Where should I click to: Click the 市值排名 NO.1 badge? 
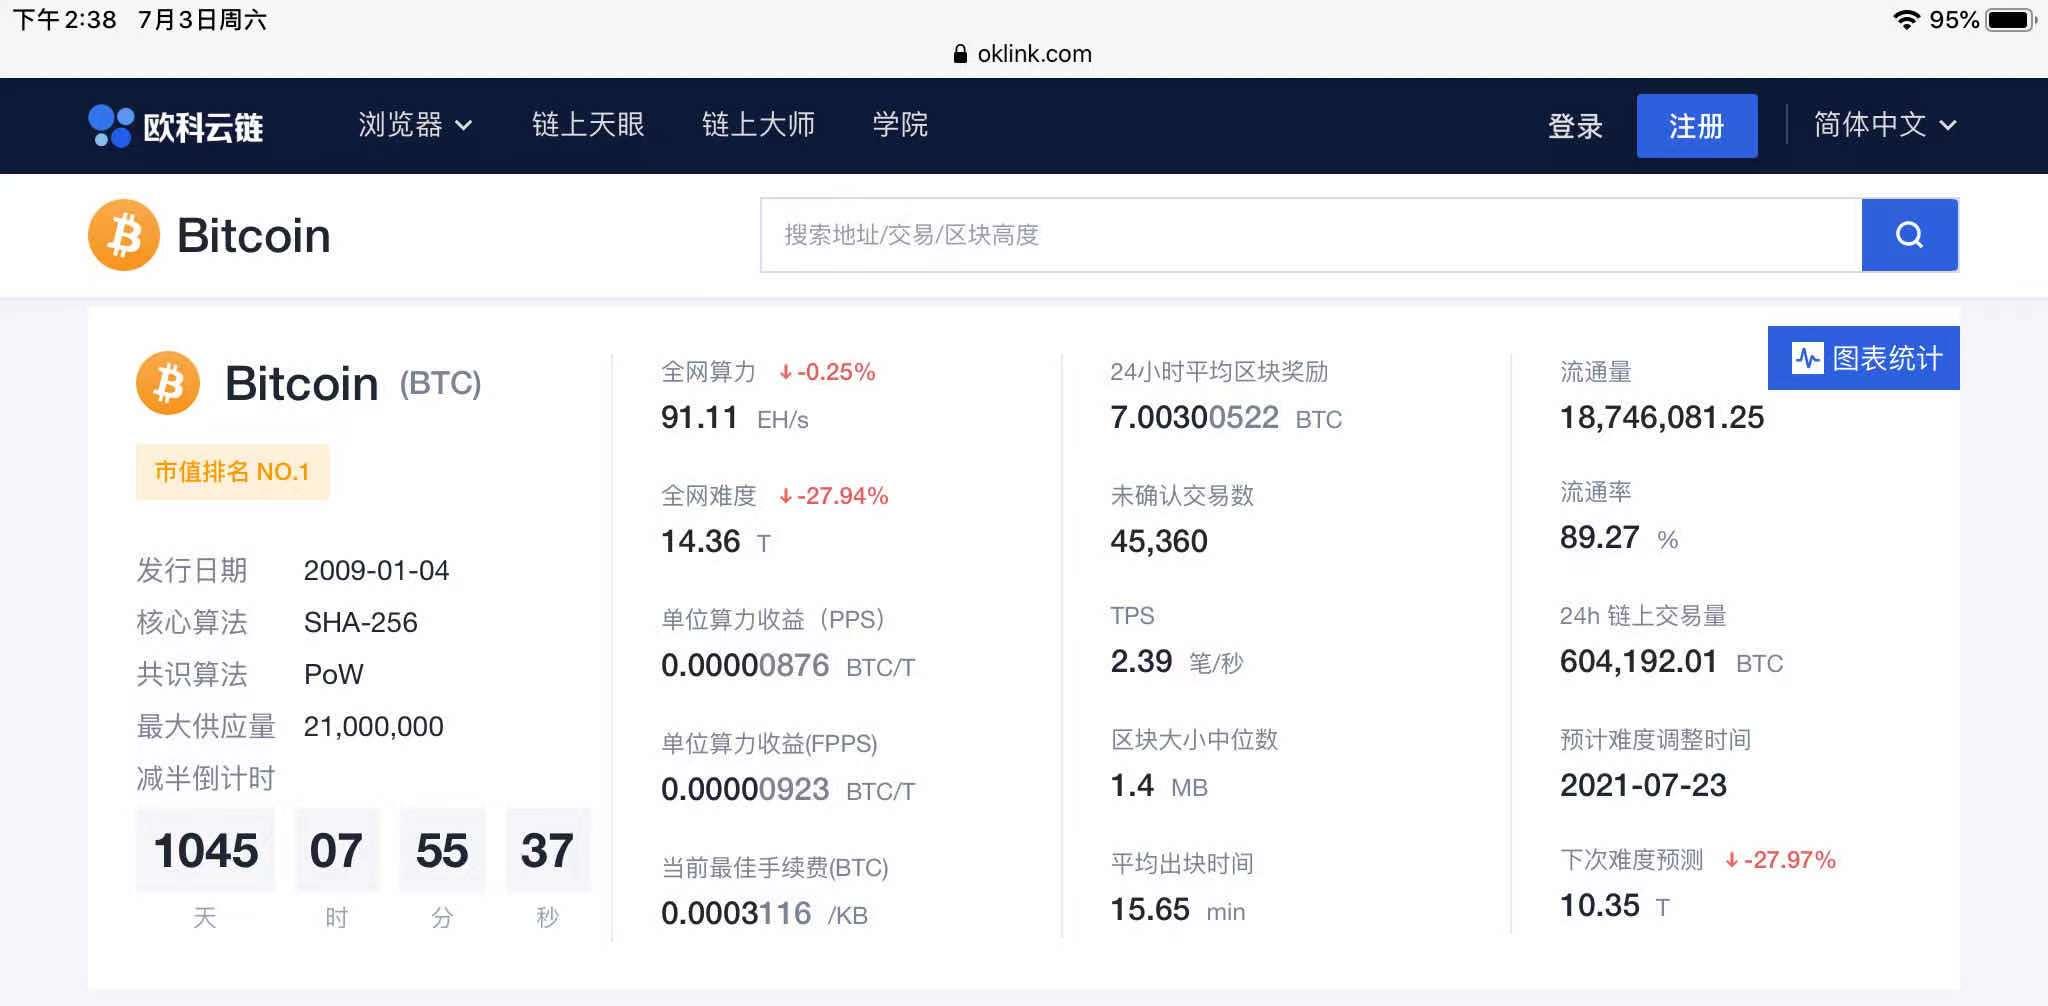click(x=232, y=472)
